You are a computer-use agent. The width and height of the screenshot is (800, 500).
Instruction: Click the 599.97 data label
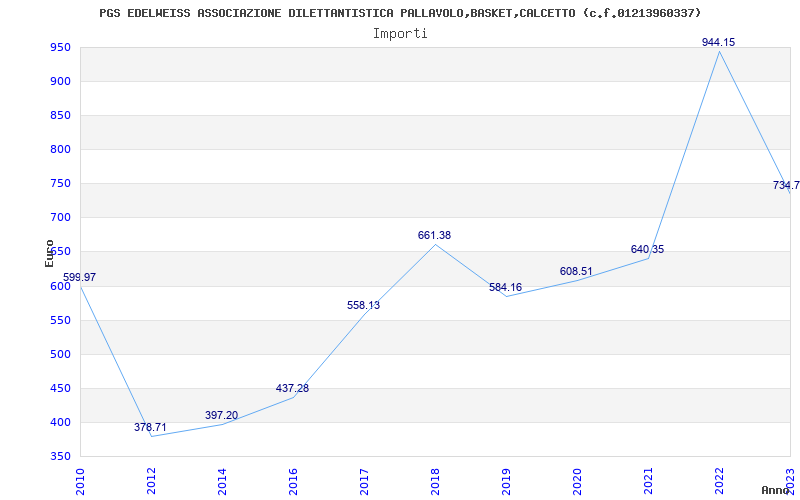point(79,278)
